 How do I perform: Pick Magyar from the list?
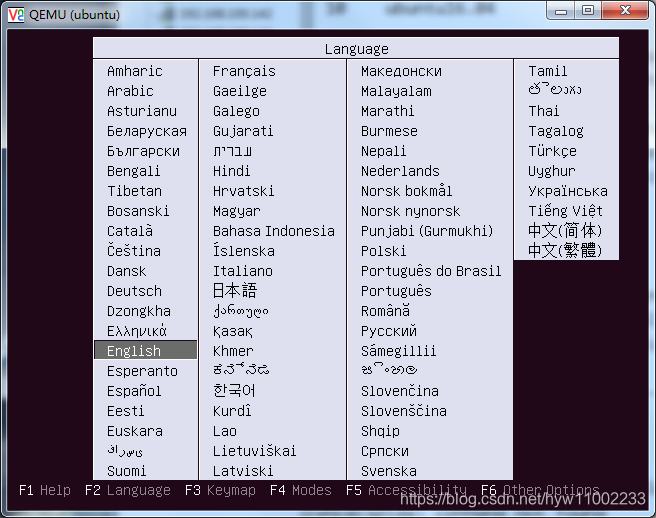(236, 211)
